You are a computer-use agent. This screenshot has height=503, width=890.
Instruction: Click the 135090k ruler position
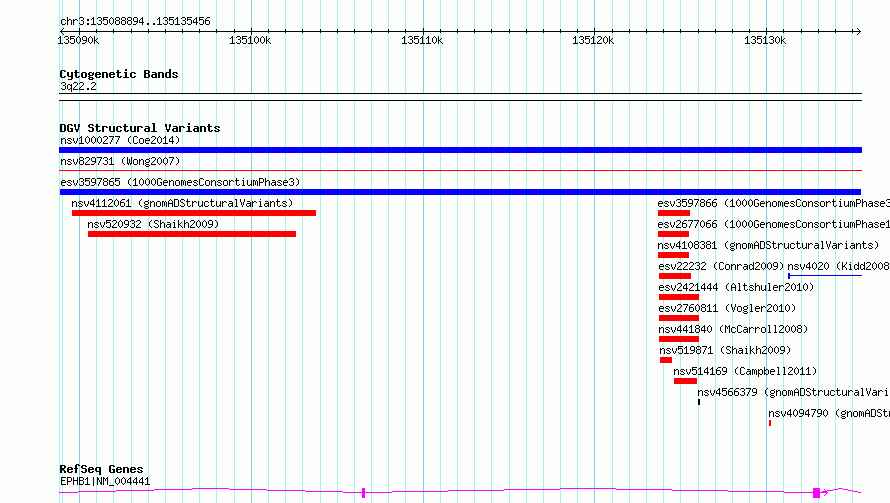coord(78,40)
